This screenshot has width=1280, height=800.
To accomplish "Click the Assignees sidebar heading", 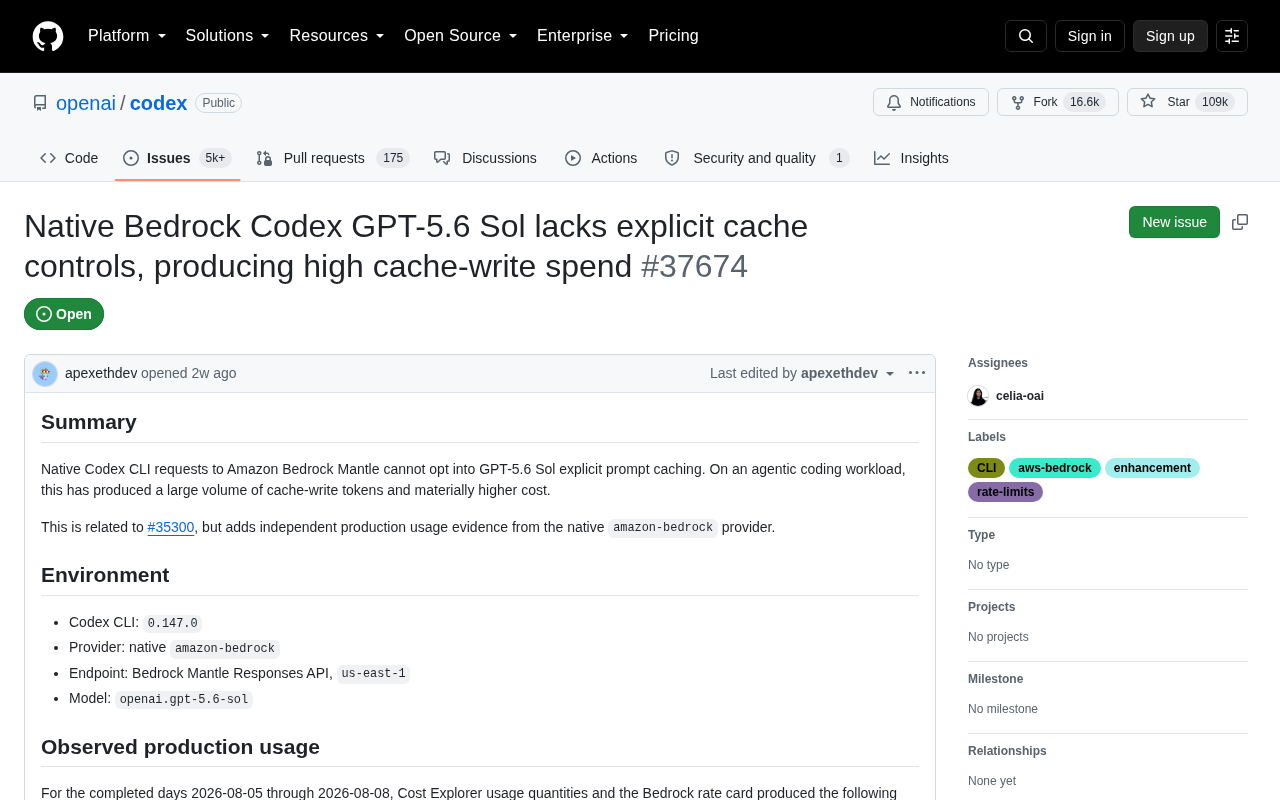I will tap(998, 363).
